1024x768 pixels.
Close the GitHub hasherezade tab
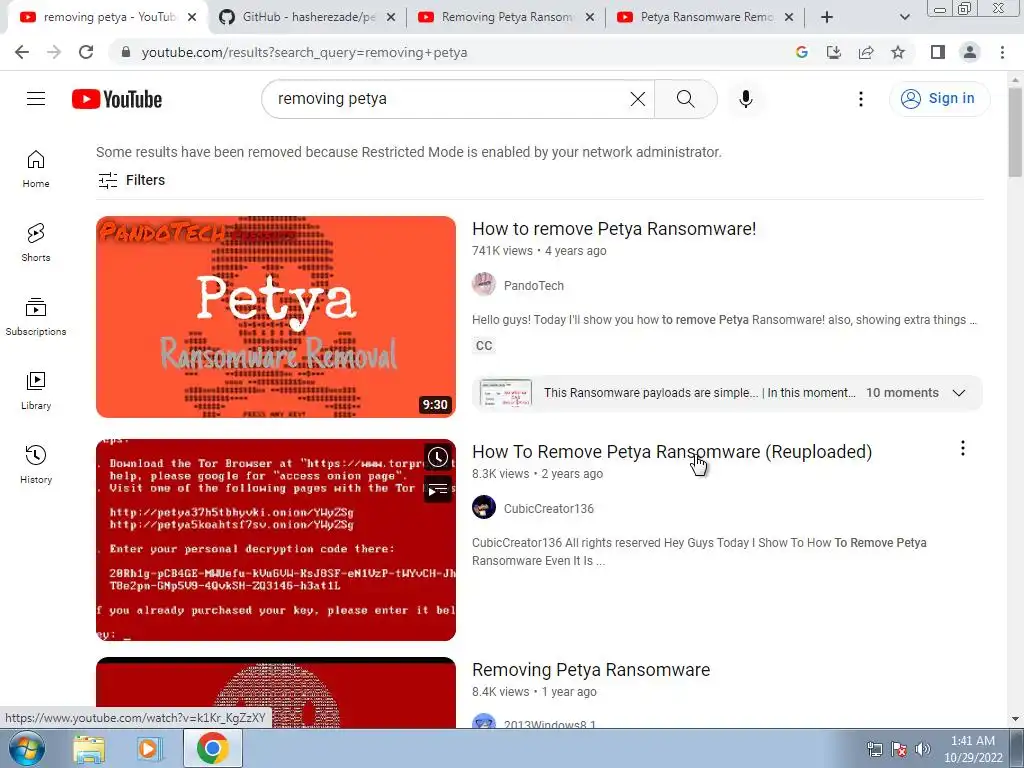tap(391, 17)
